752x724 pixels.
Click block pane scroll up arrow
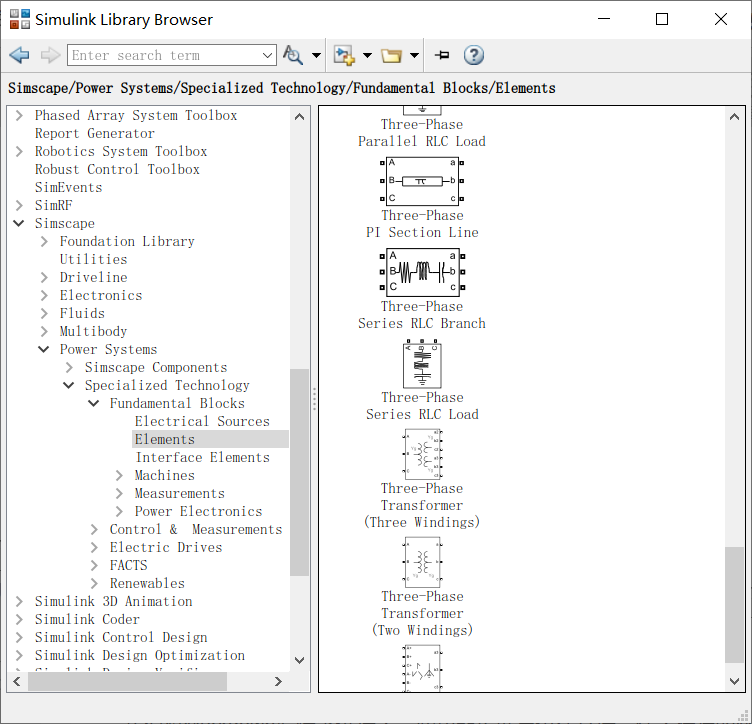click(734, 117)
